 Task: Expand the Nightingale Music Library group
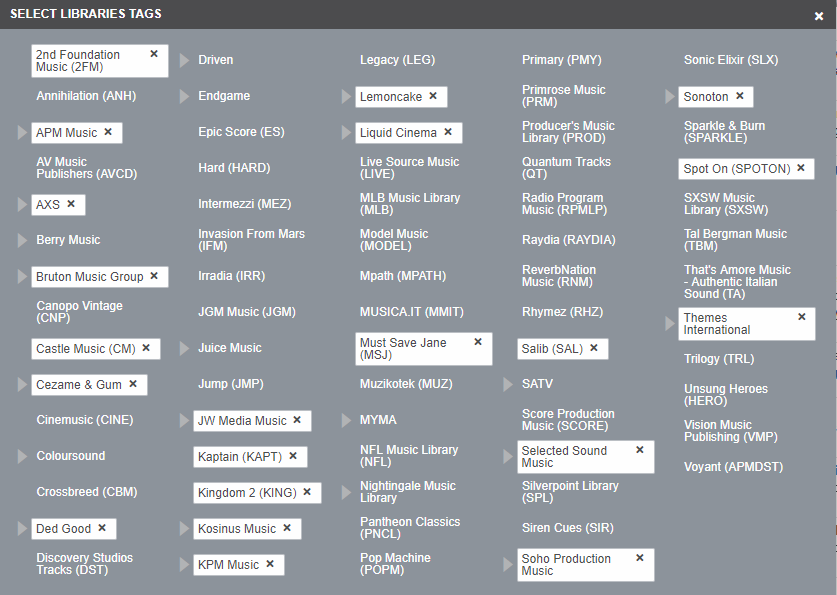coord(346,492)
